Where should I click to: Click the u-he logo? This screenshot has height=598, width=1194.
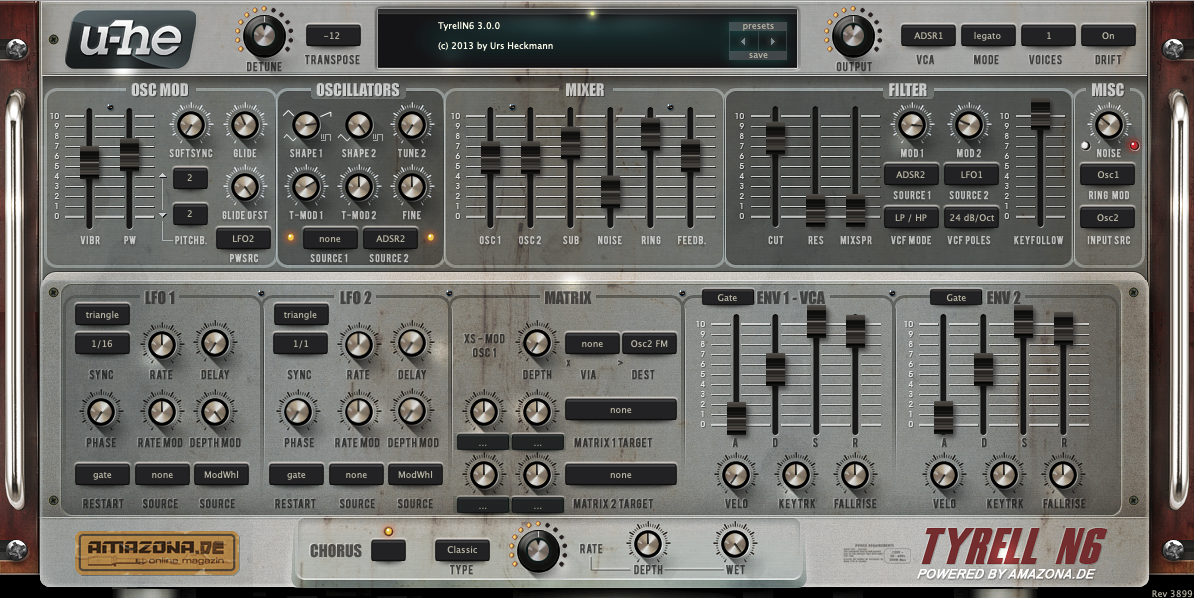[x=131, y=40]
